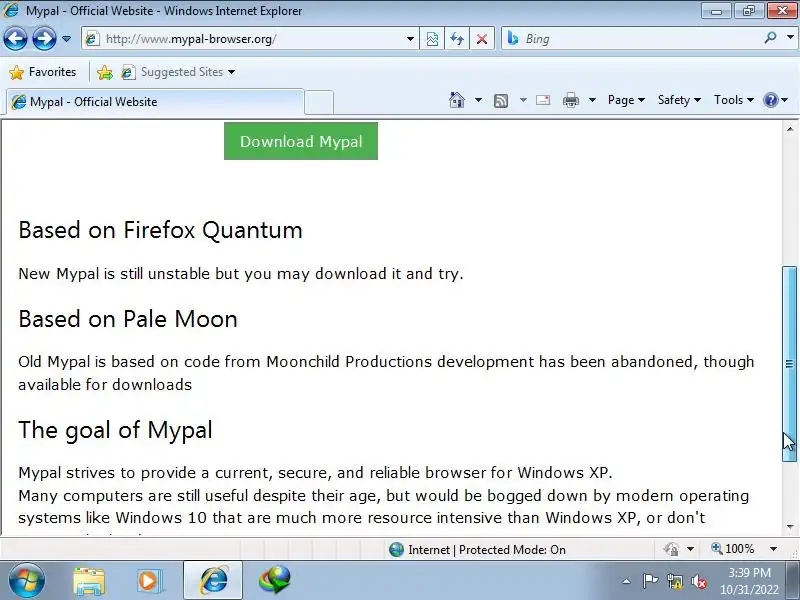Expand the address bar autocomplete dropdown
Screen dimensions: 800x600
pos(410,39)
